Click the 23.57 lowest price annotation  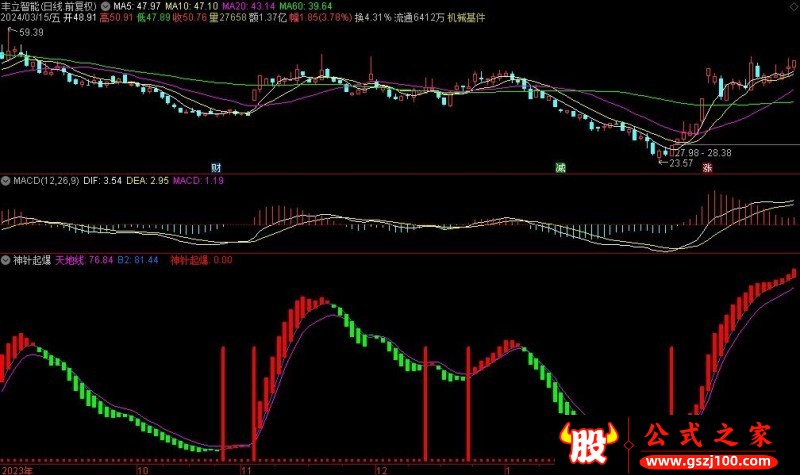tap(680, 162)
